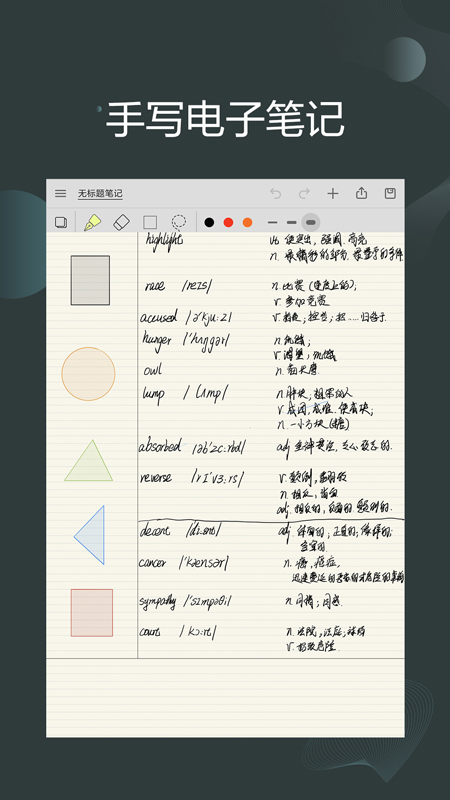Select the eraser tool
This screenshot has height=800, width=450.
tap(121, 222)
